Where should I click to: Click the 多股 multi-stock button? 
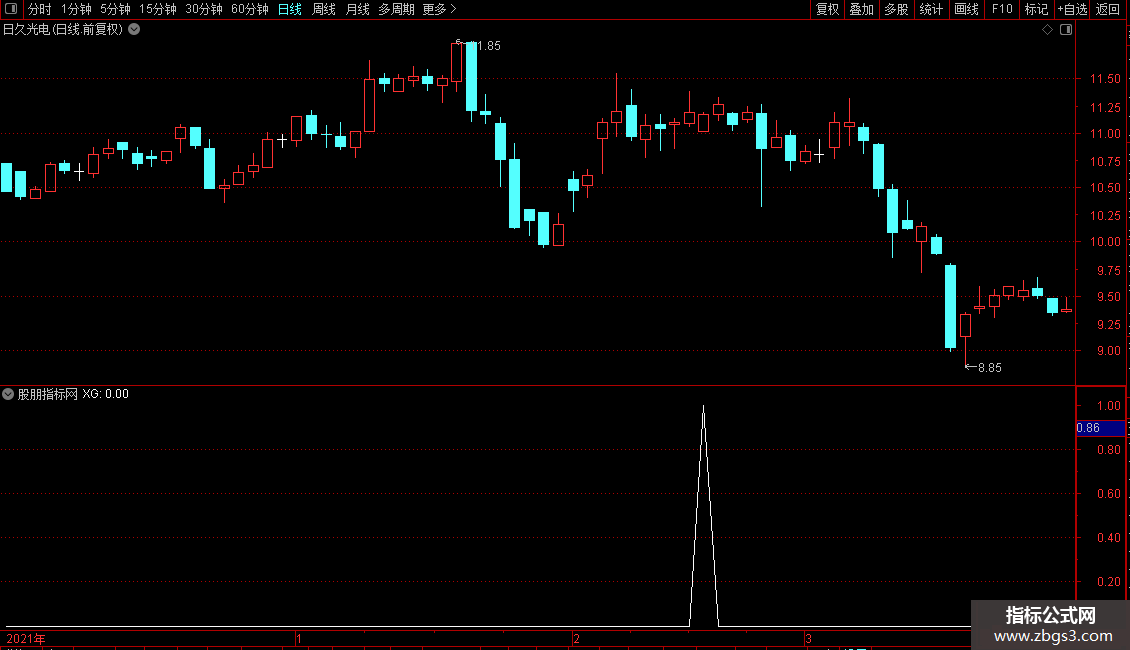pyautogui.click(x=896, y=9)
